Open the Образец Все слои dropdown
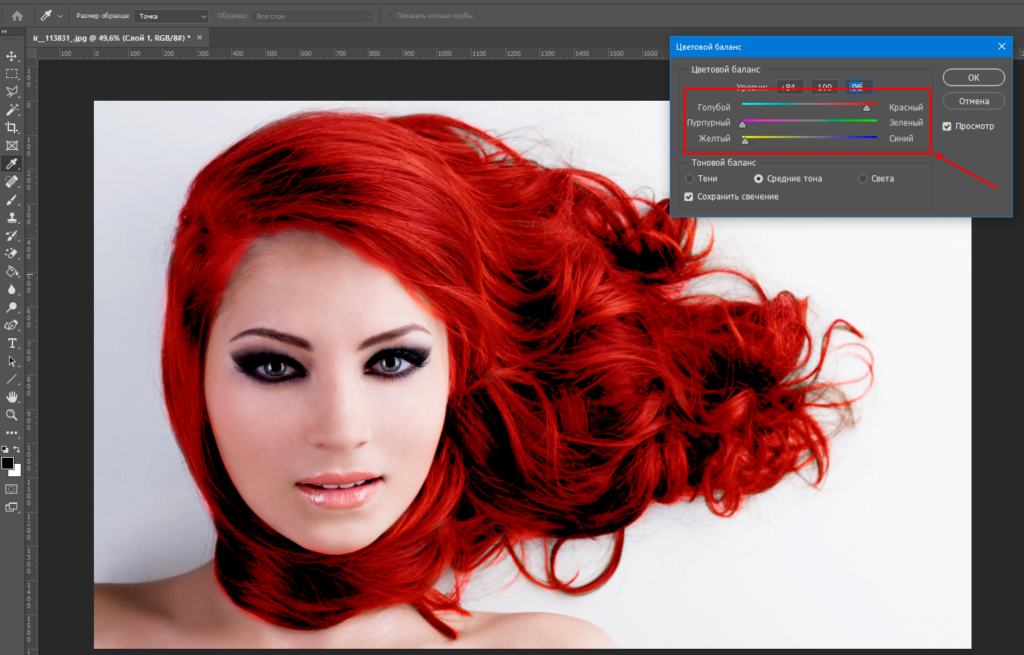 click(x=312, y=16)
